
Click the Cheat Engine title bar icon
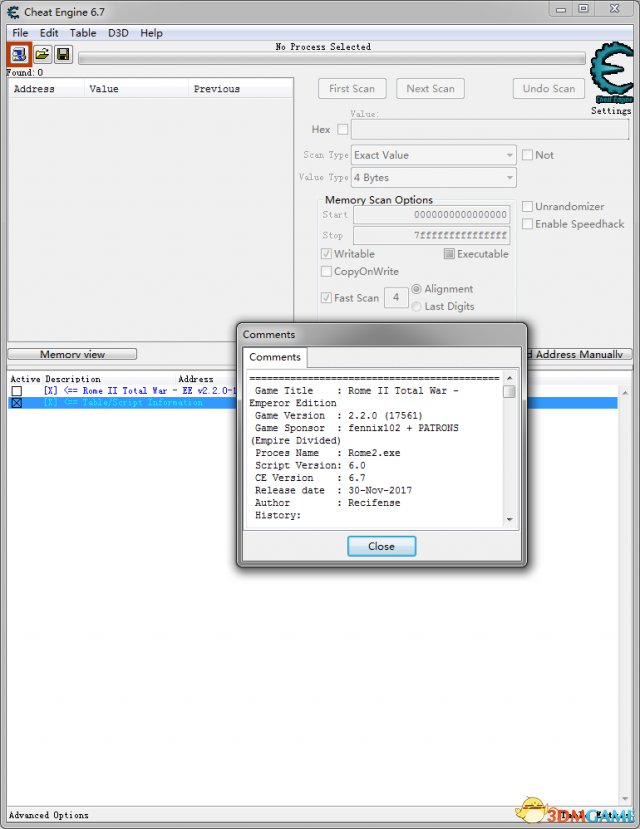coord(13,12)
